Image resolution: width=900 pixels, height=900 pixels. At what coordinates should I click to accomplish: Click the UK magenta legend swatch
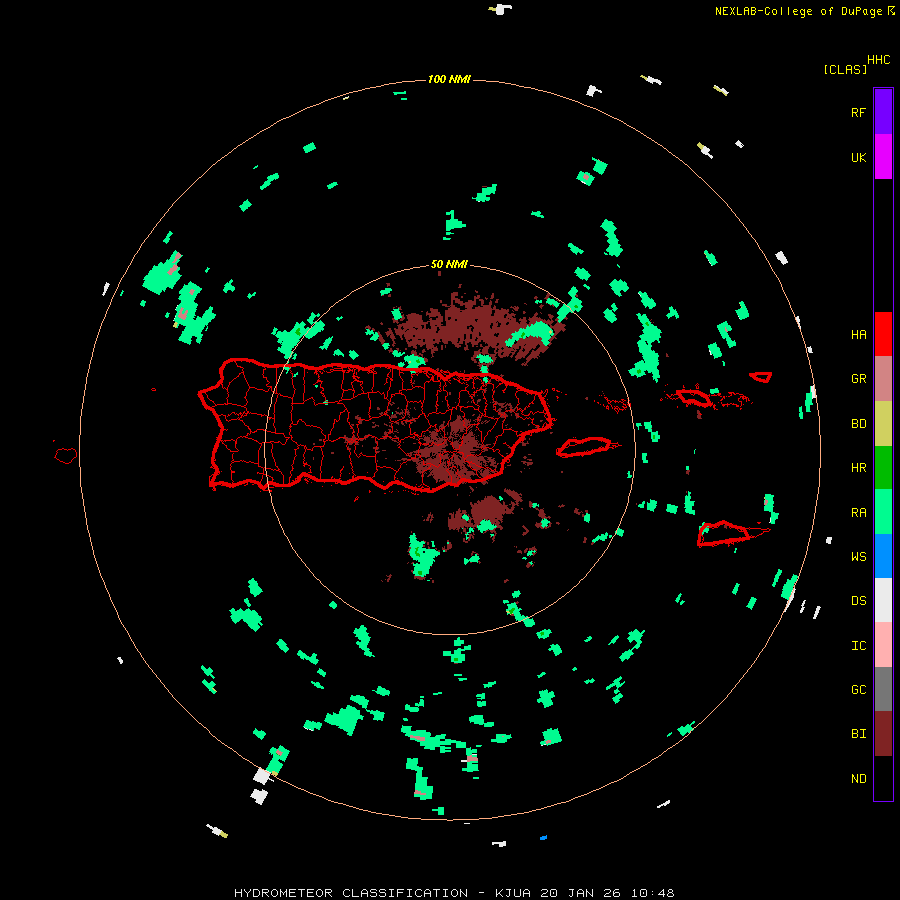(883, 157)
